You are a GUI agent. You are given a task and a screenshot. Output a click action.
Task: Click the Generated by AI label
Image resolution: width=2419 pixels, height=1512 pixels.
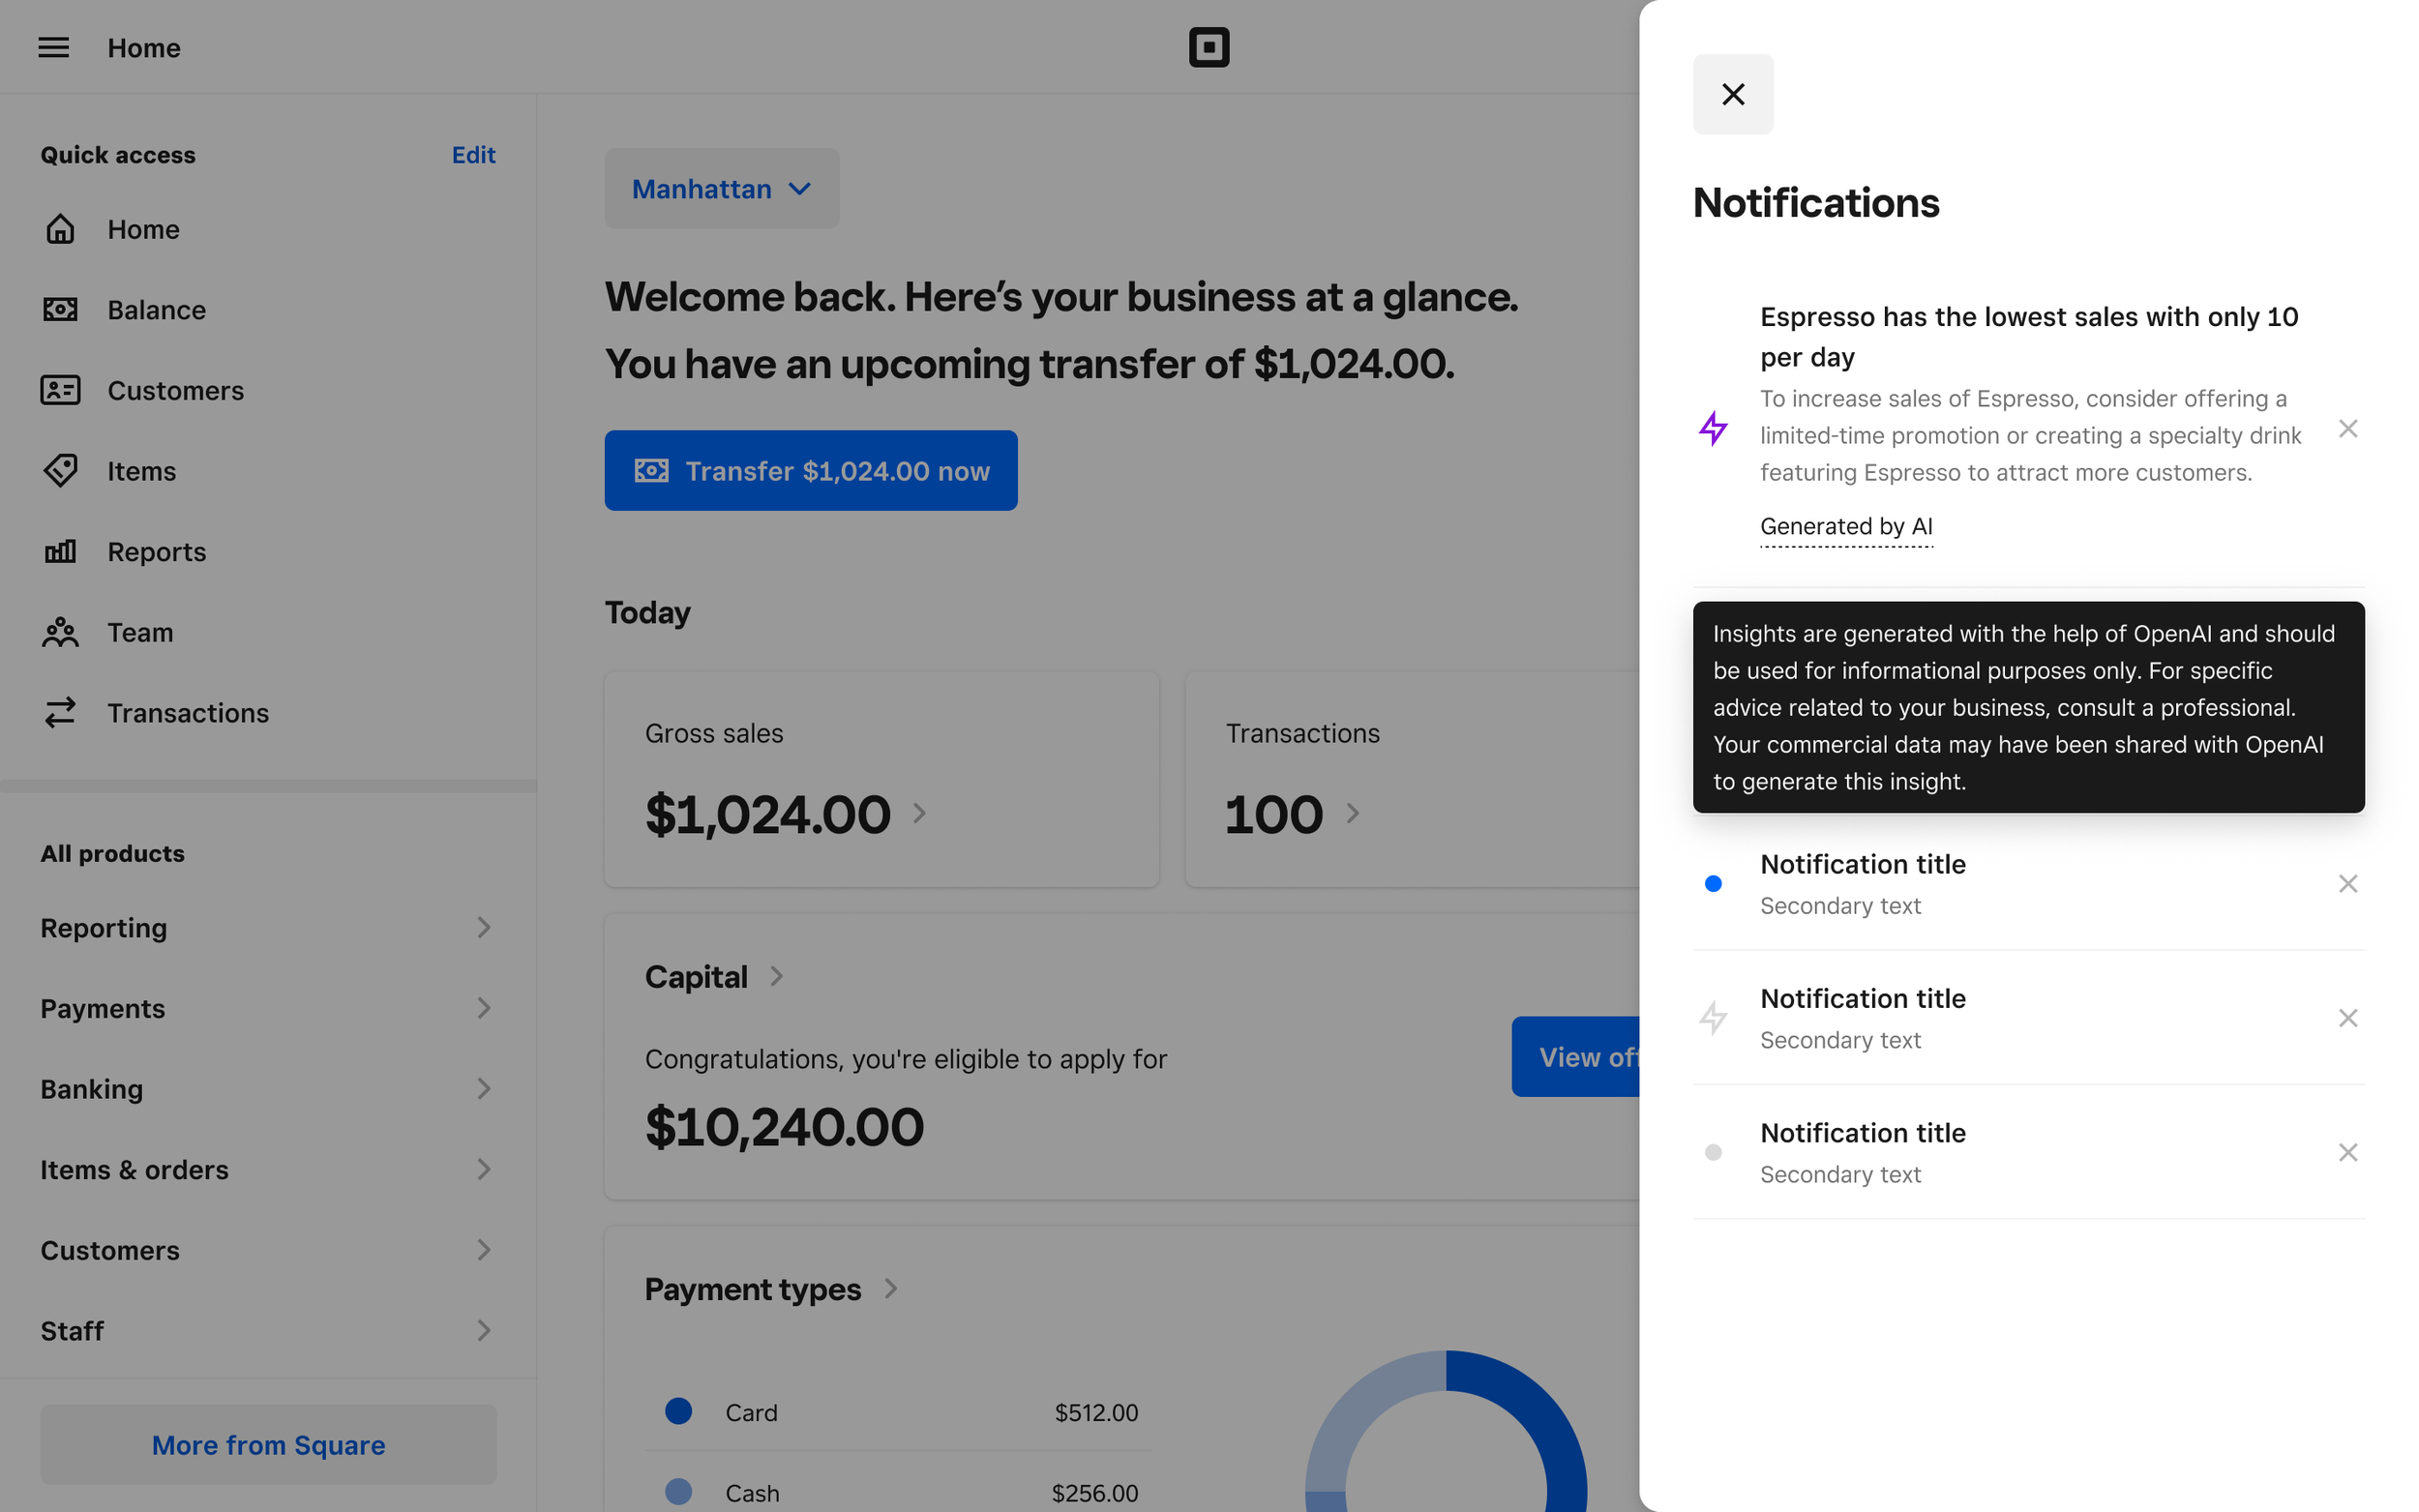point(1845,526)
